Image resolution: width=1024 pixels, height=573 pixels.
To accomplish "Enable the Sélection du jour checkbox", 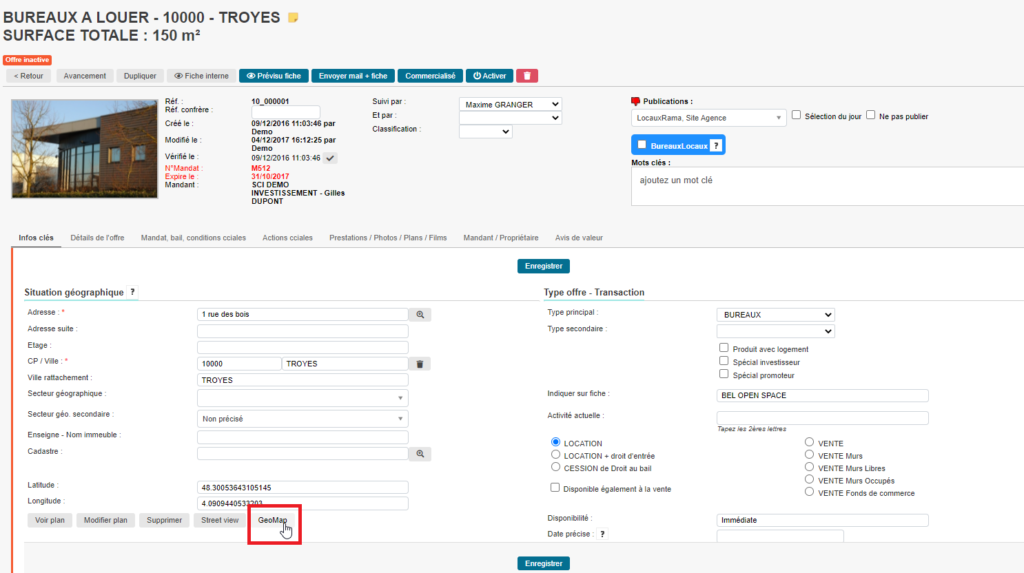I will click(796, 115).
